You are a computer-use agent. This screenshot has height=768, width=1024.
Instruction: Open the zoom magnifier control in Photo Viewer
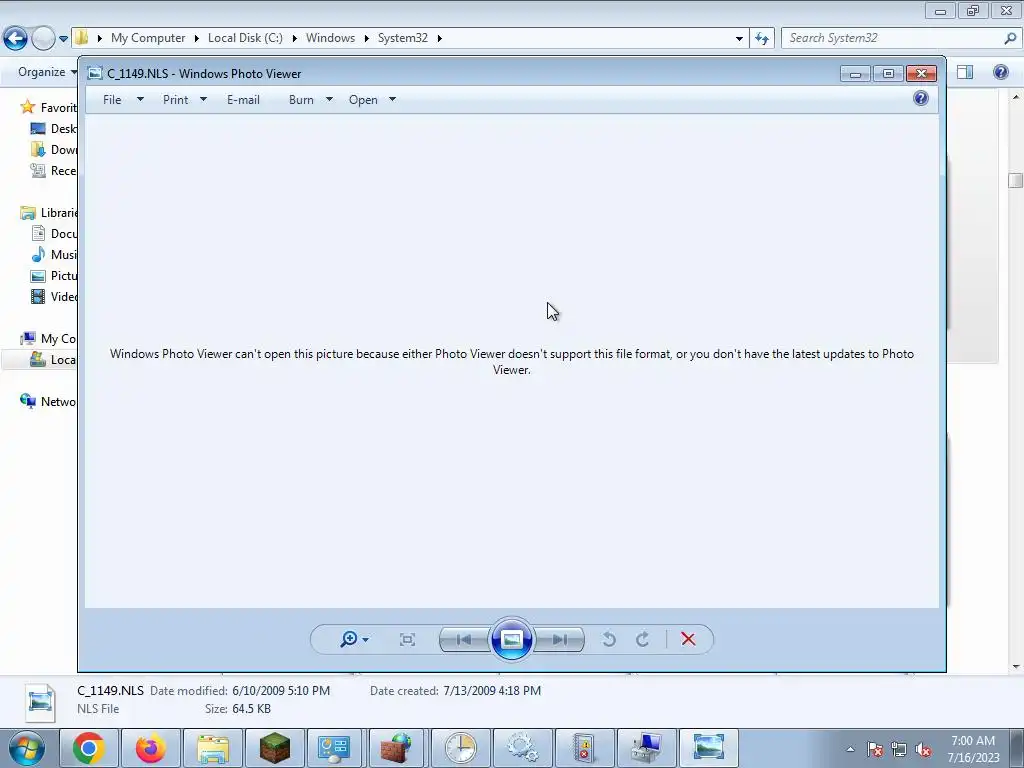(x=349, y=639)
